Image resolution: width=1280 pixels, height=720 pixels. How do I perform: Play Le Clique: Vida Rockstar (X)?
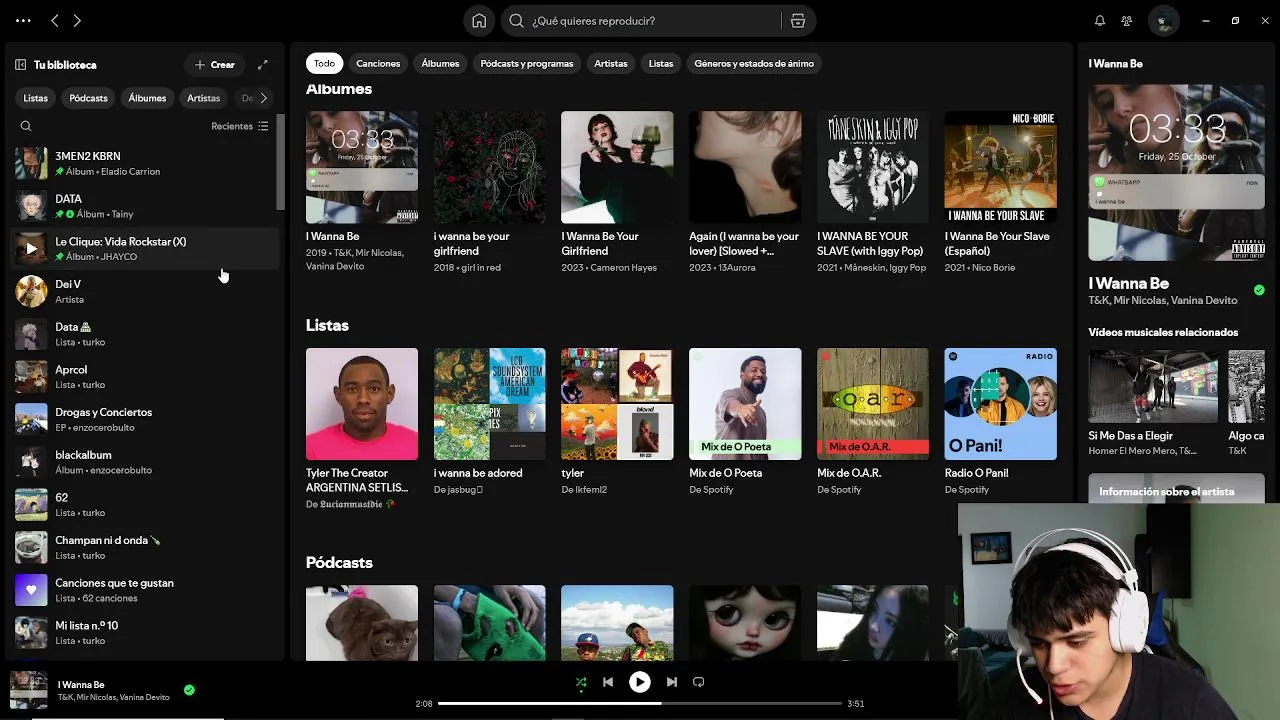pyautogui.click(x=31, y=248)
